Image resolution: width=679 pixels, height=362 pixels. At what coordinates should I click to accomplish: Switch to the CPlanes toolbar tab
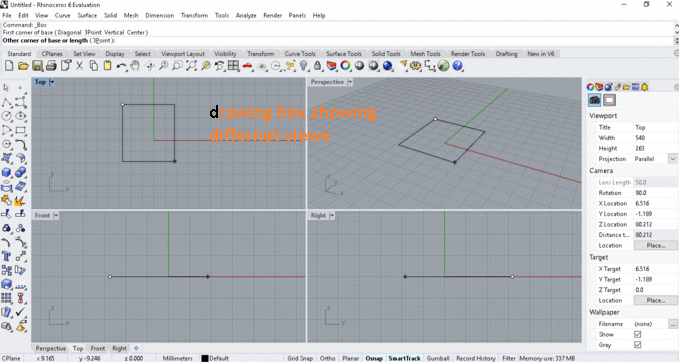tap(52, 54)
